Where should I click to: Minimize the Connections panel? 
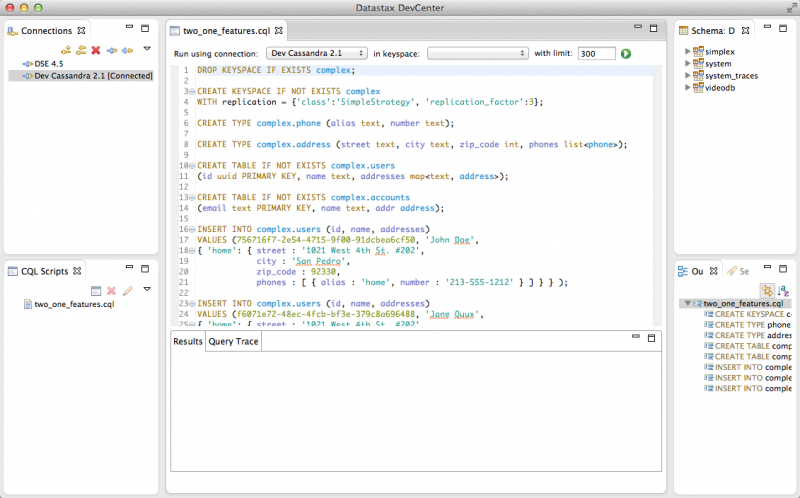click(129, 27)
